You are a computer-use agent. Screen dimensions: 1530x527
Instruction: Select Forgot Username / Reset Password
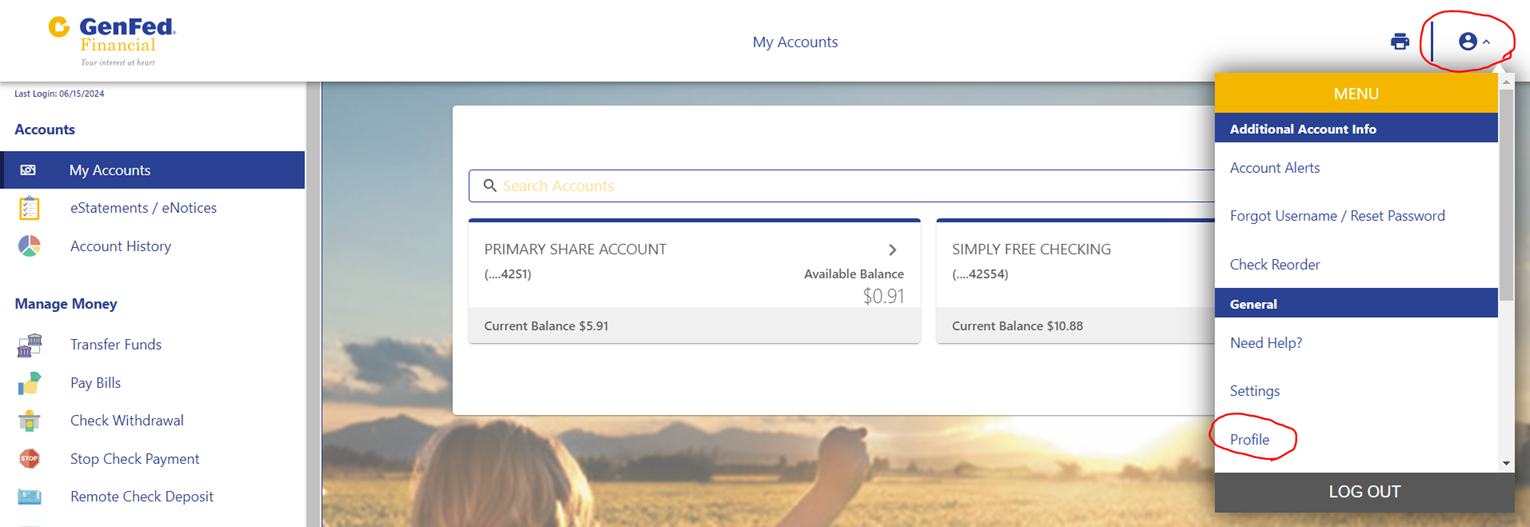click(x=1337, y=216)
